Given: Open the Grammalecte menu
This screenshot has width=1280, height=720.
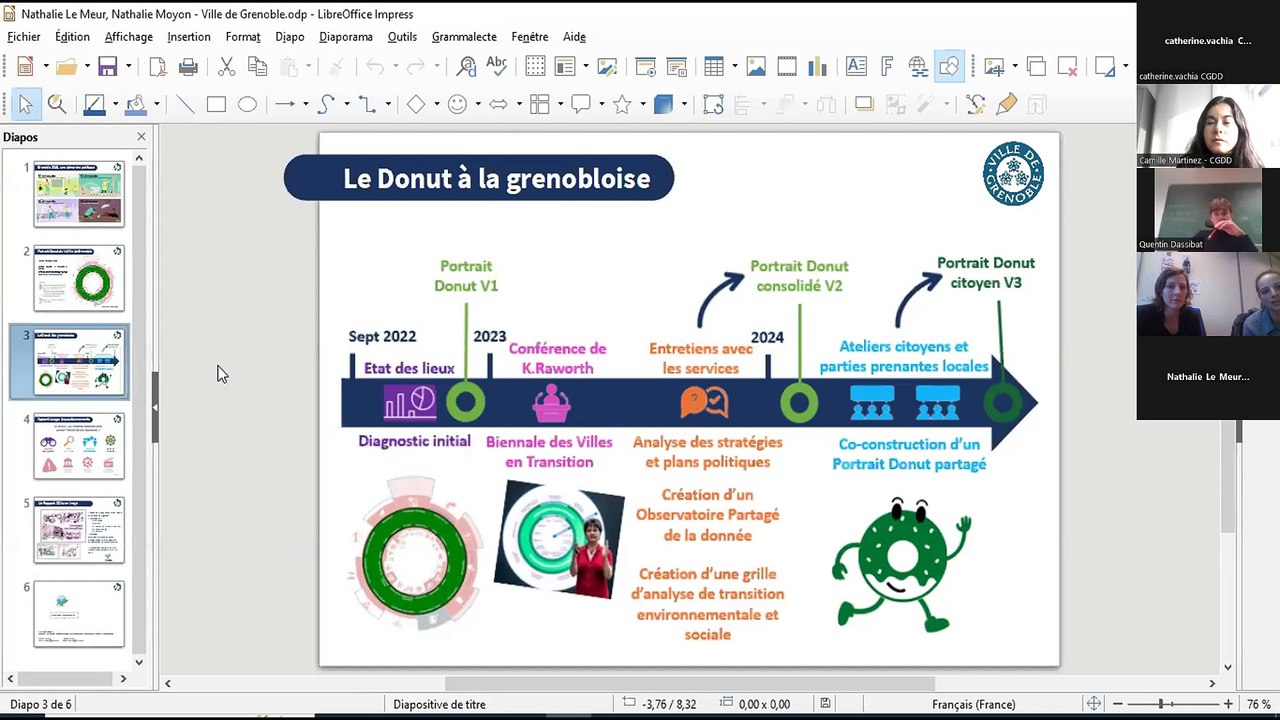Looking at the screenshot, I should (464, 37).
